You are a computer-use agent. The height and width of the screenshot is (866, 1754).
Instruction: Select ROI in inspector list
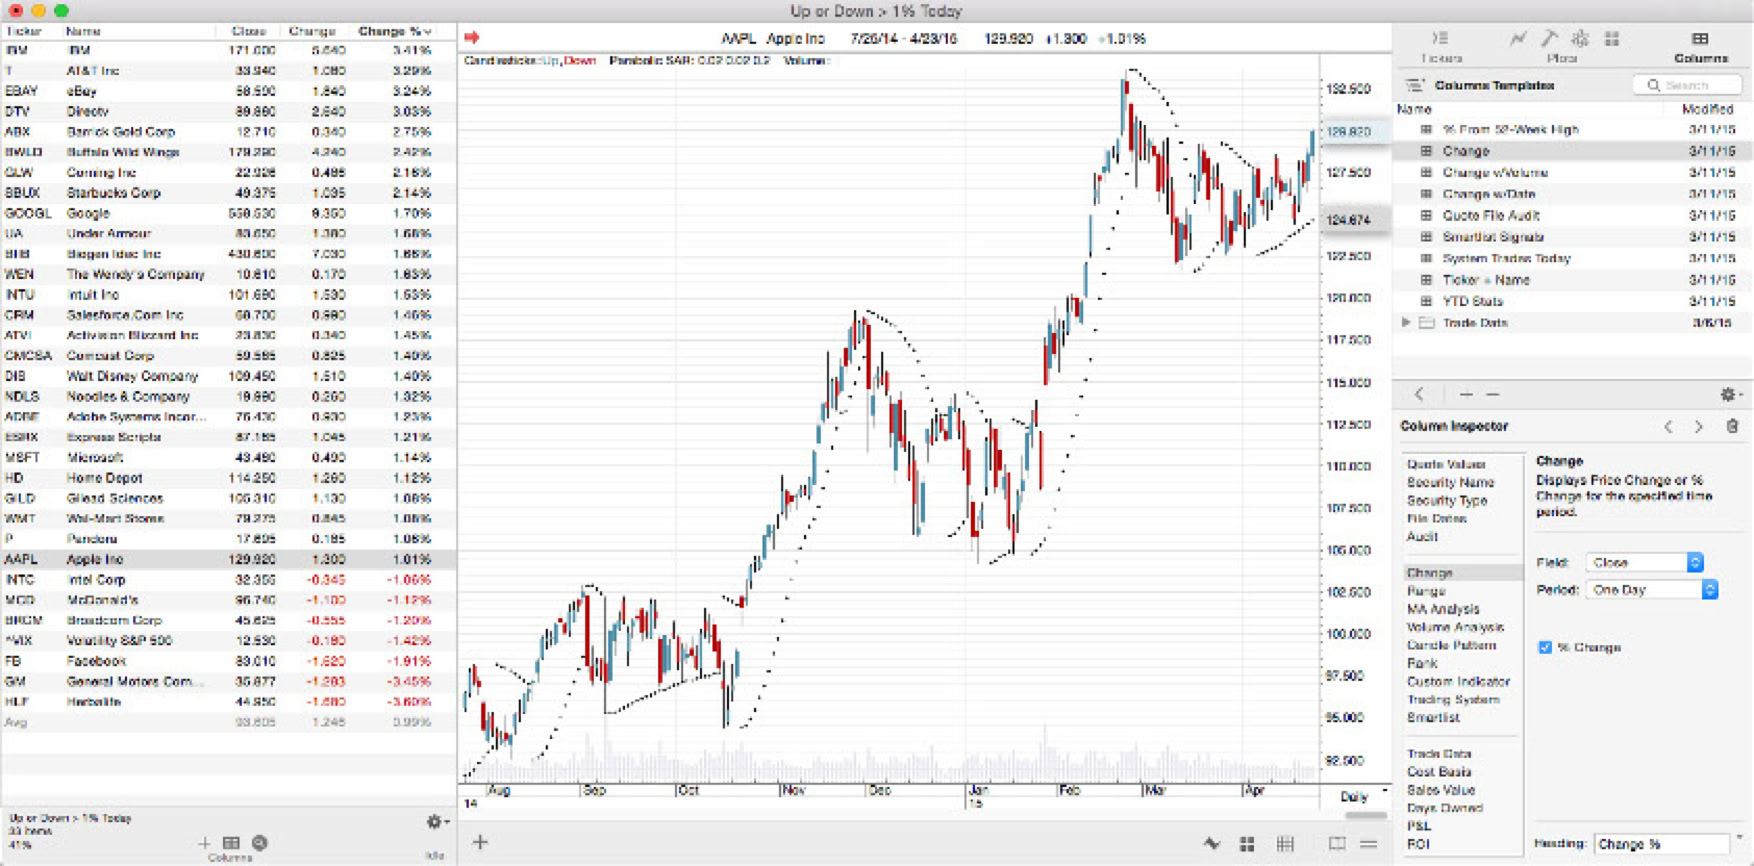(1418, 844)
